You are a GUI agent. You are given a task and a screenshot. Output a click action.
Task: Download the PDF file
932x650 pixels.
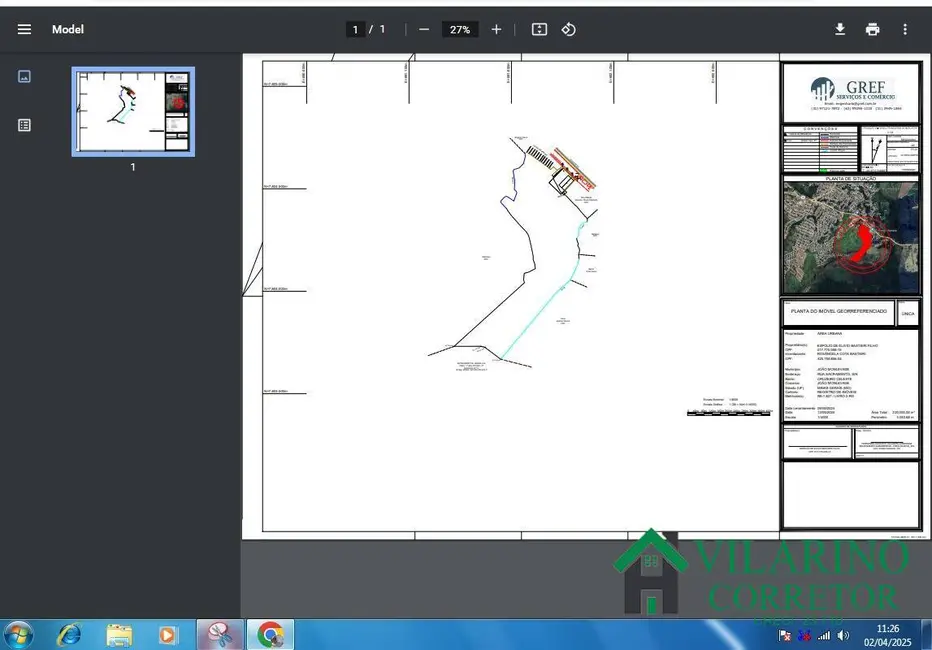click(840, 29)
